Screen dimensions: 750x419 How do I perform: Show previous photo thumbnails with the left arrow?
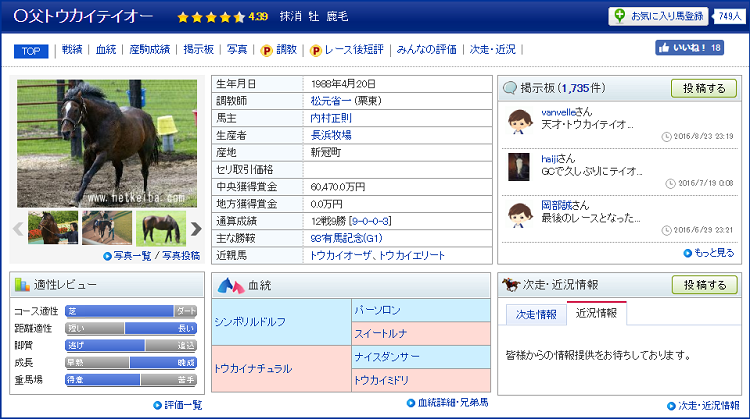pyautogui.click(x=18, y=229)
